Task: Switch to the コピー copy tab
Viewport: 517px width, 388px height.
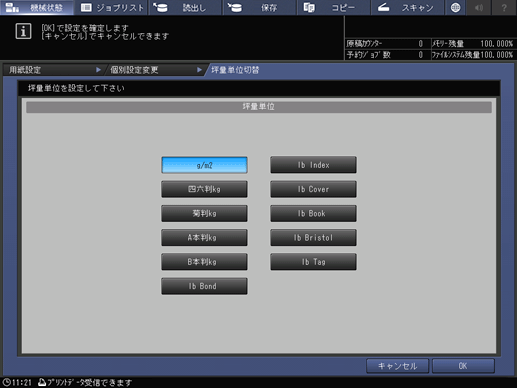Action: (333, 7)
